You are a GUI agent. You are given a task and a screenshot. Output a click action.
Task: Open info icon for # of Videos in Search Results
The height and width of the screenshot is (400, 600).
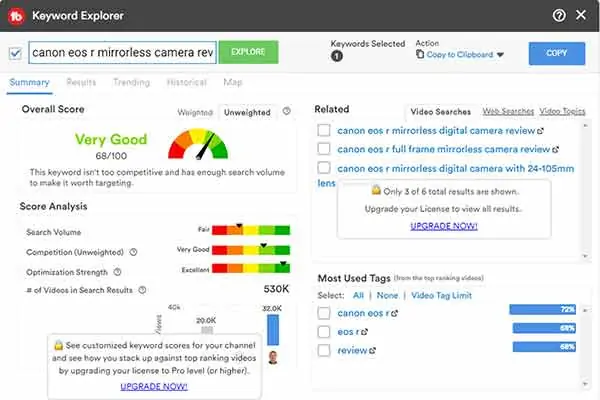click(x=142, y=290)
